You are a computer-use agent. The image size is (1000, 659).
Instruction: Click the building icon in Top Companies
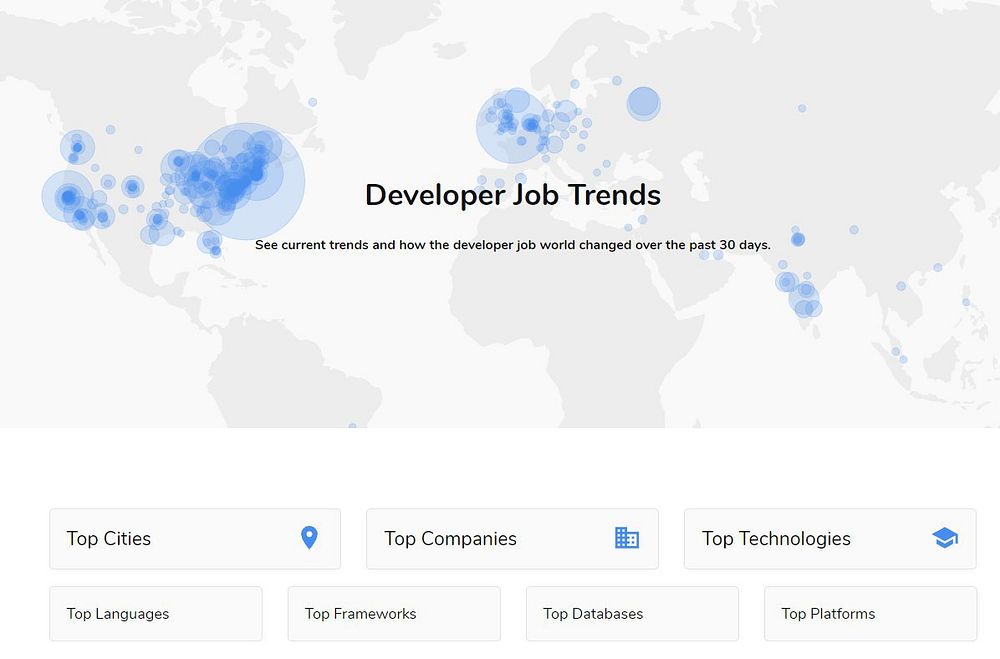click(627, 538)
